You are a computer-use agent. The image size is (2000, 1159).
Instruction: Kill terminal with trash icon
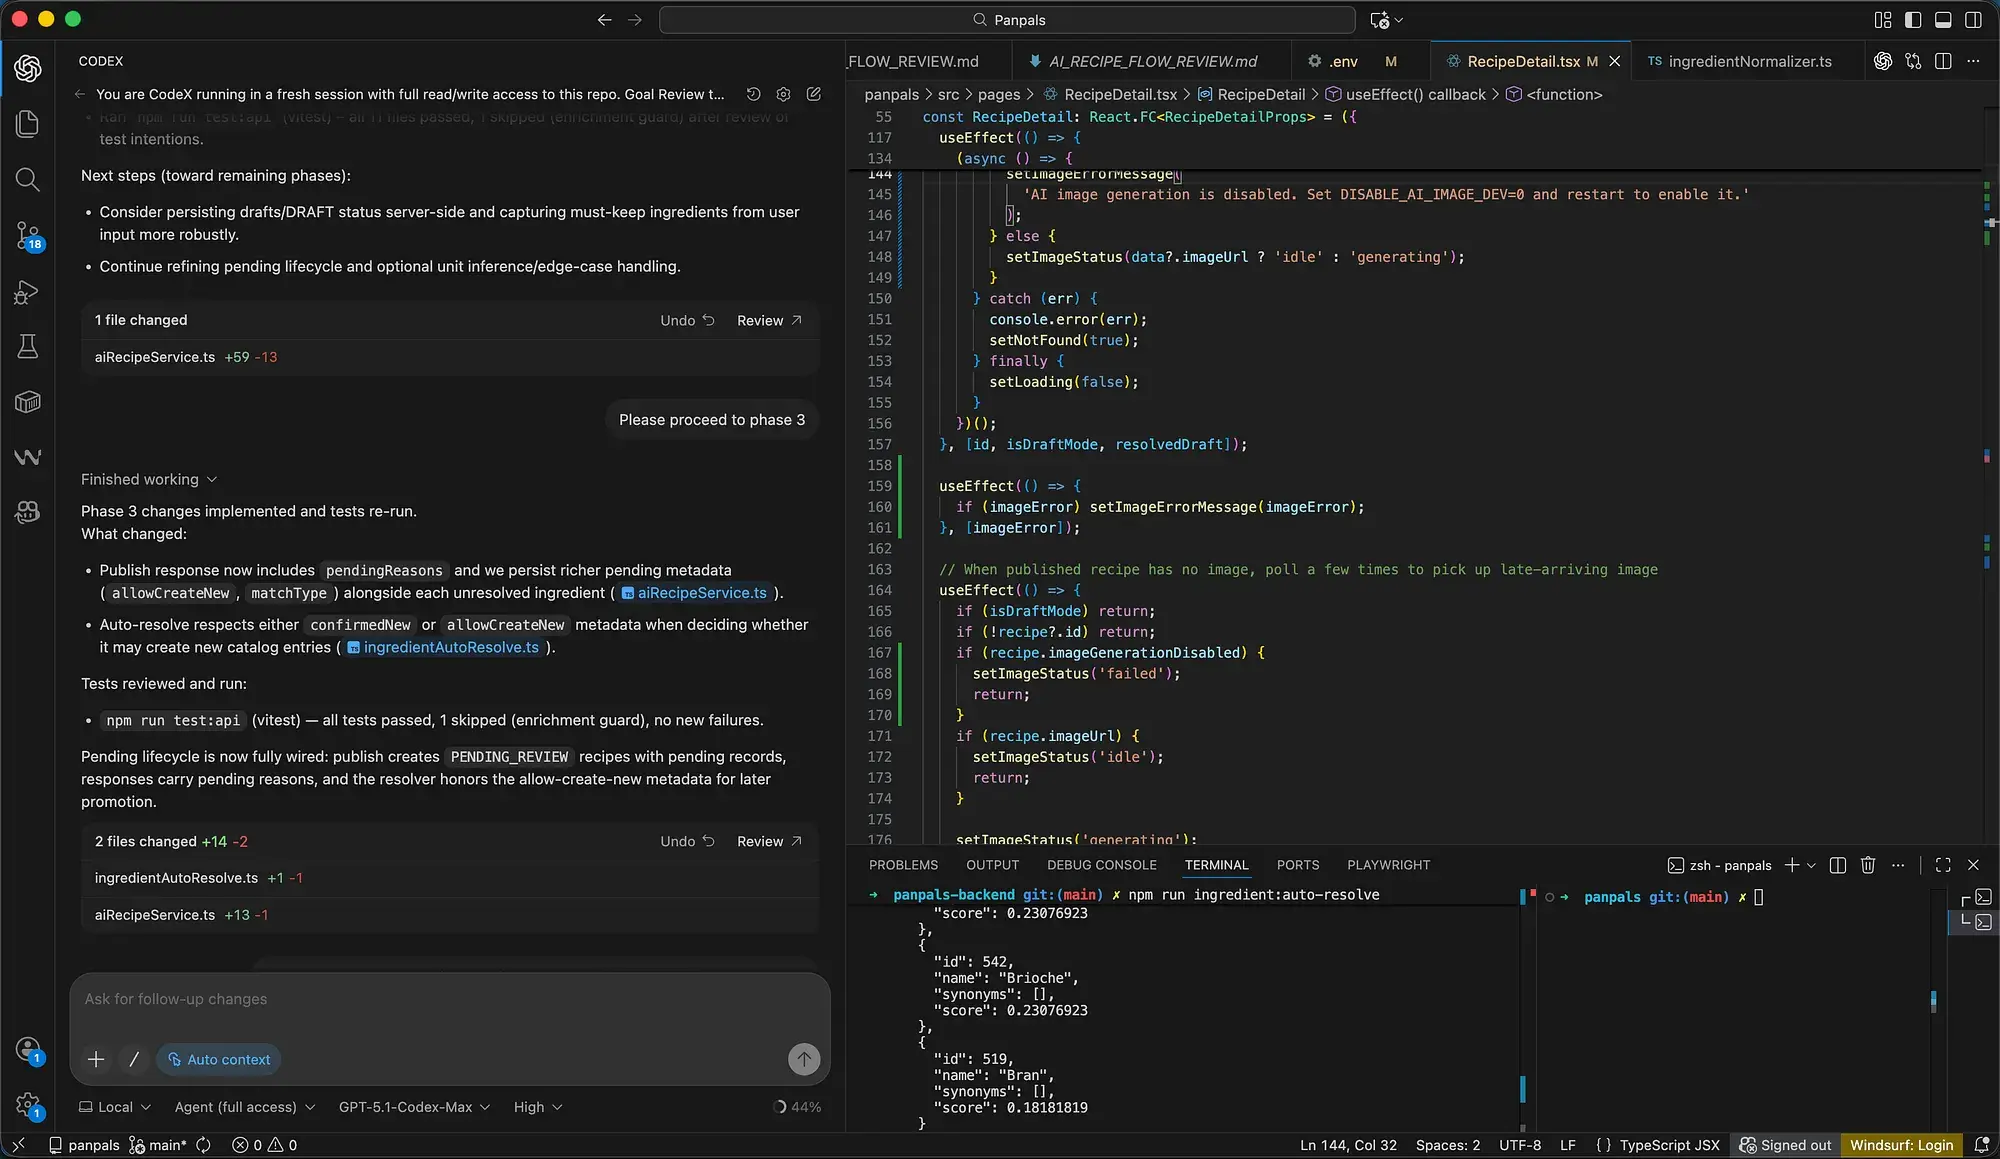tap(1867, 865)
